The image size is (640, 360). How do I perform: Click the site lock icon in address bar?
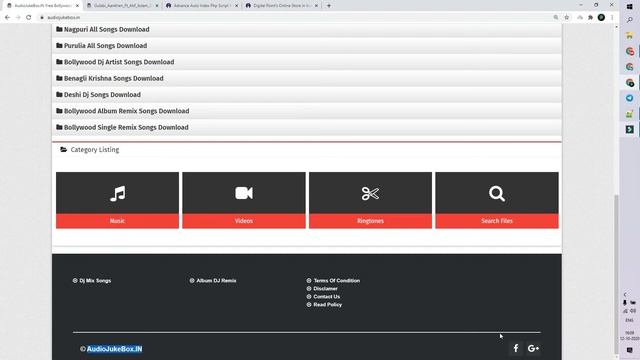click(42, 18)
